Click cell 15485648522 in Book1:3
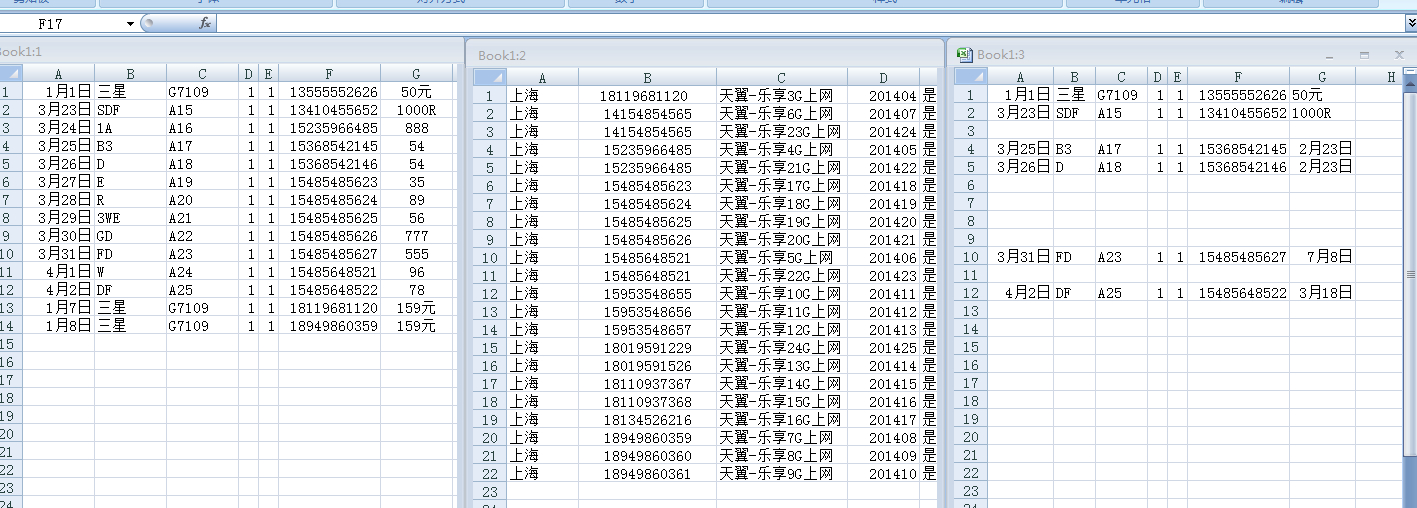The width and height of the screenshot is (1417, 508). pos(1238,293)
